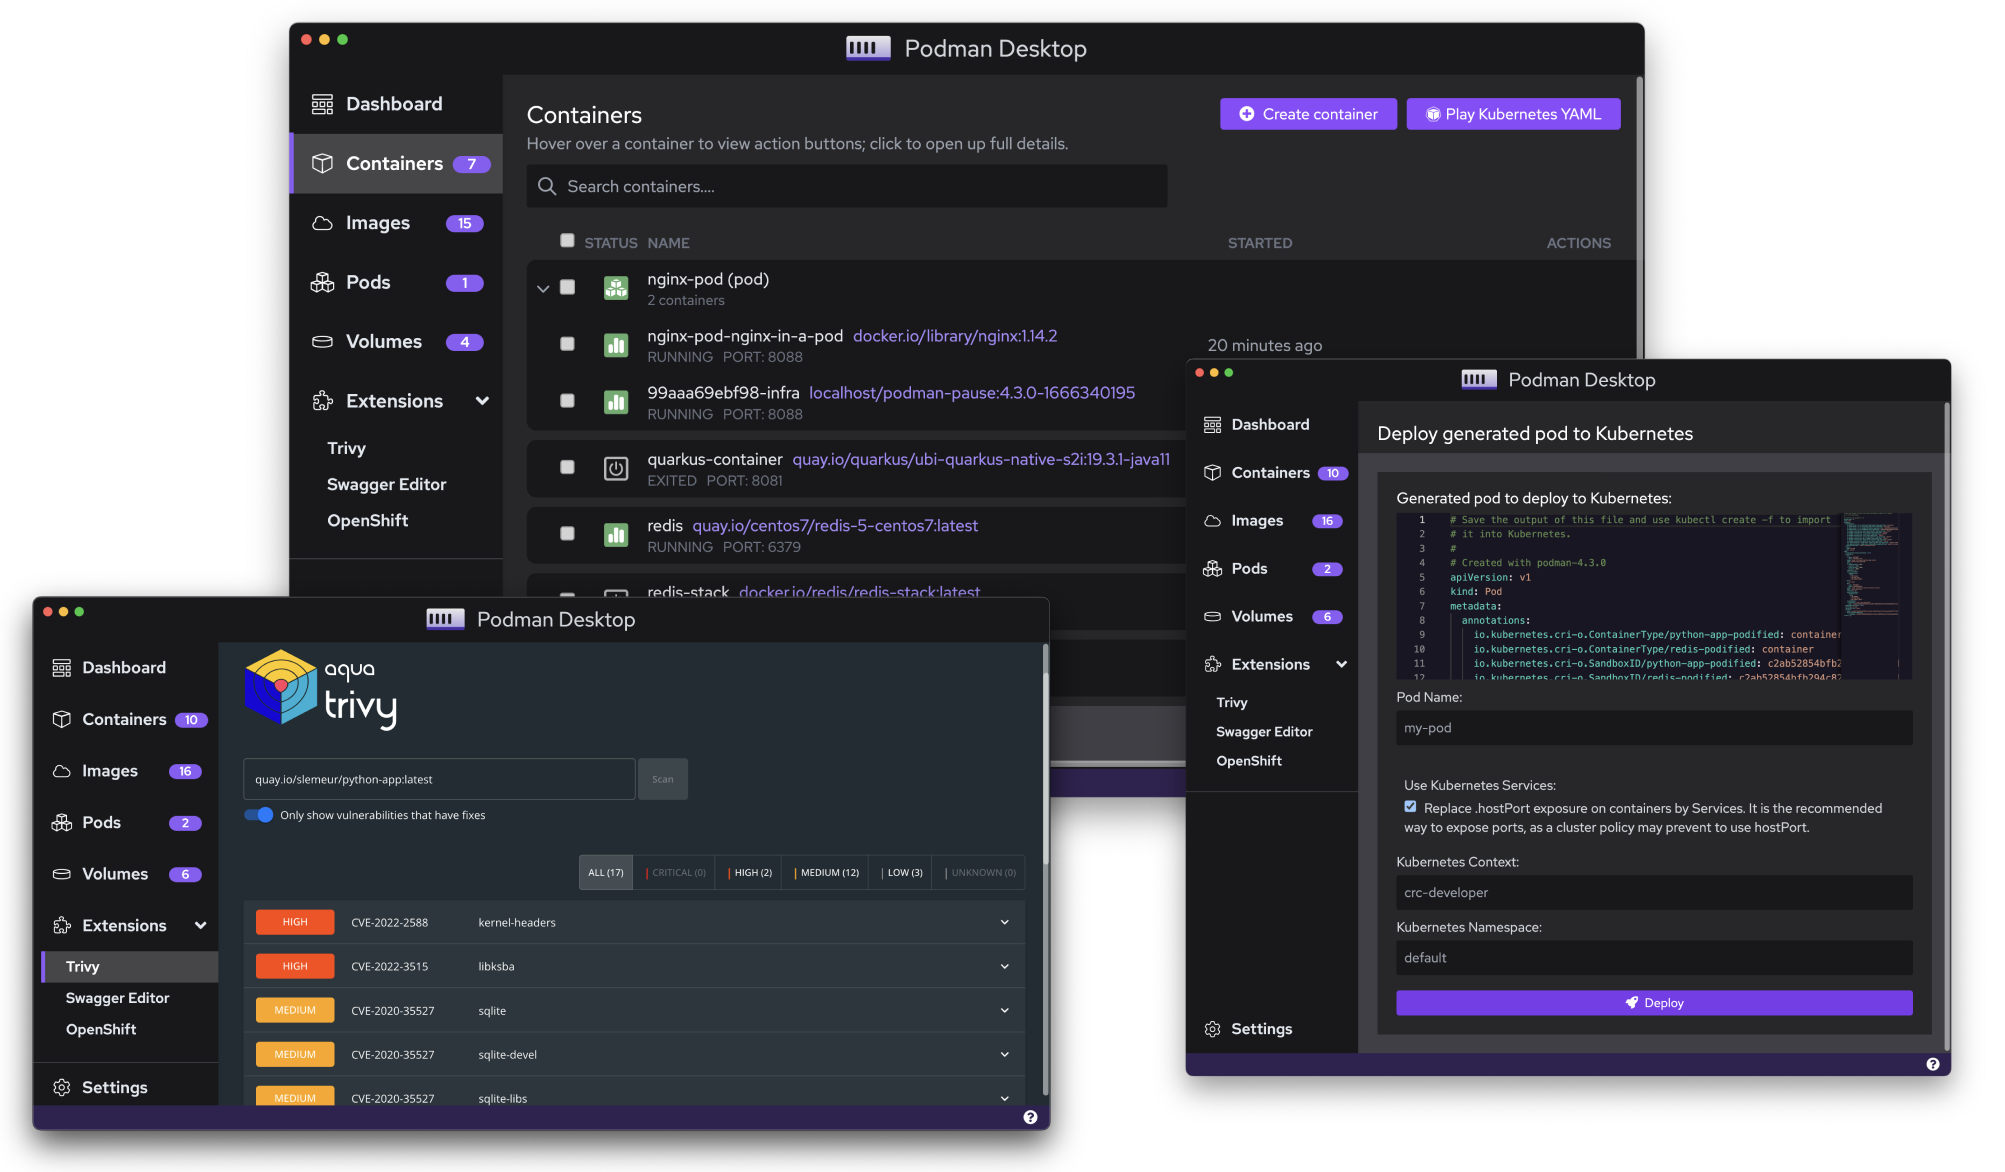Click the Create container button
This screenshot has height=1172, width=2005.
(1308, 114)
